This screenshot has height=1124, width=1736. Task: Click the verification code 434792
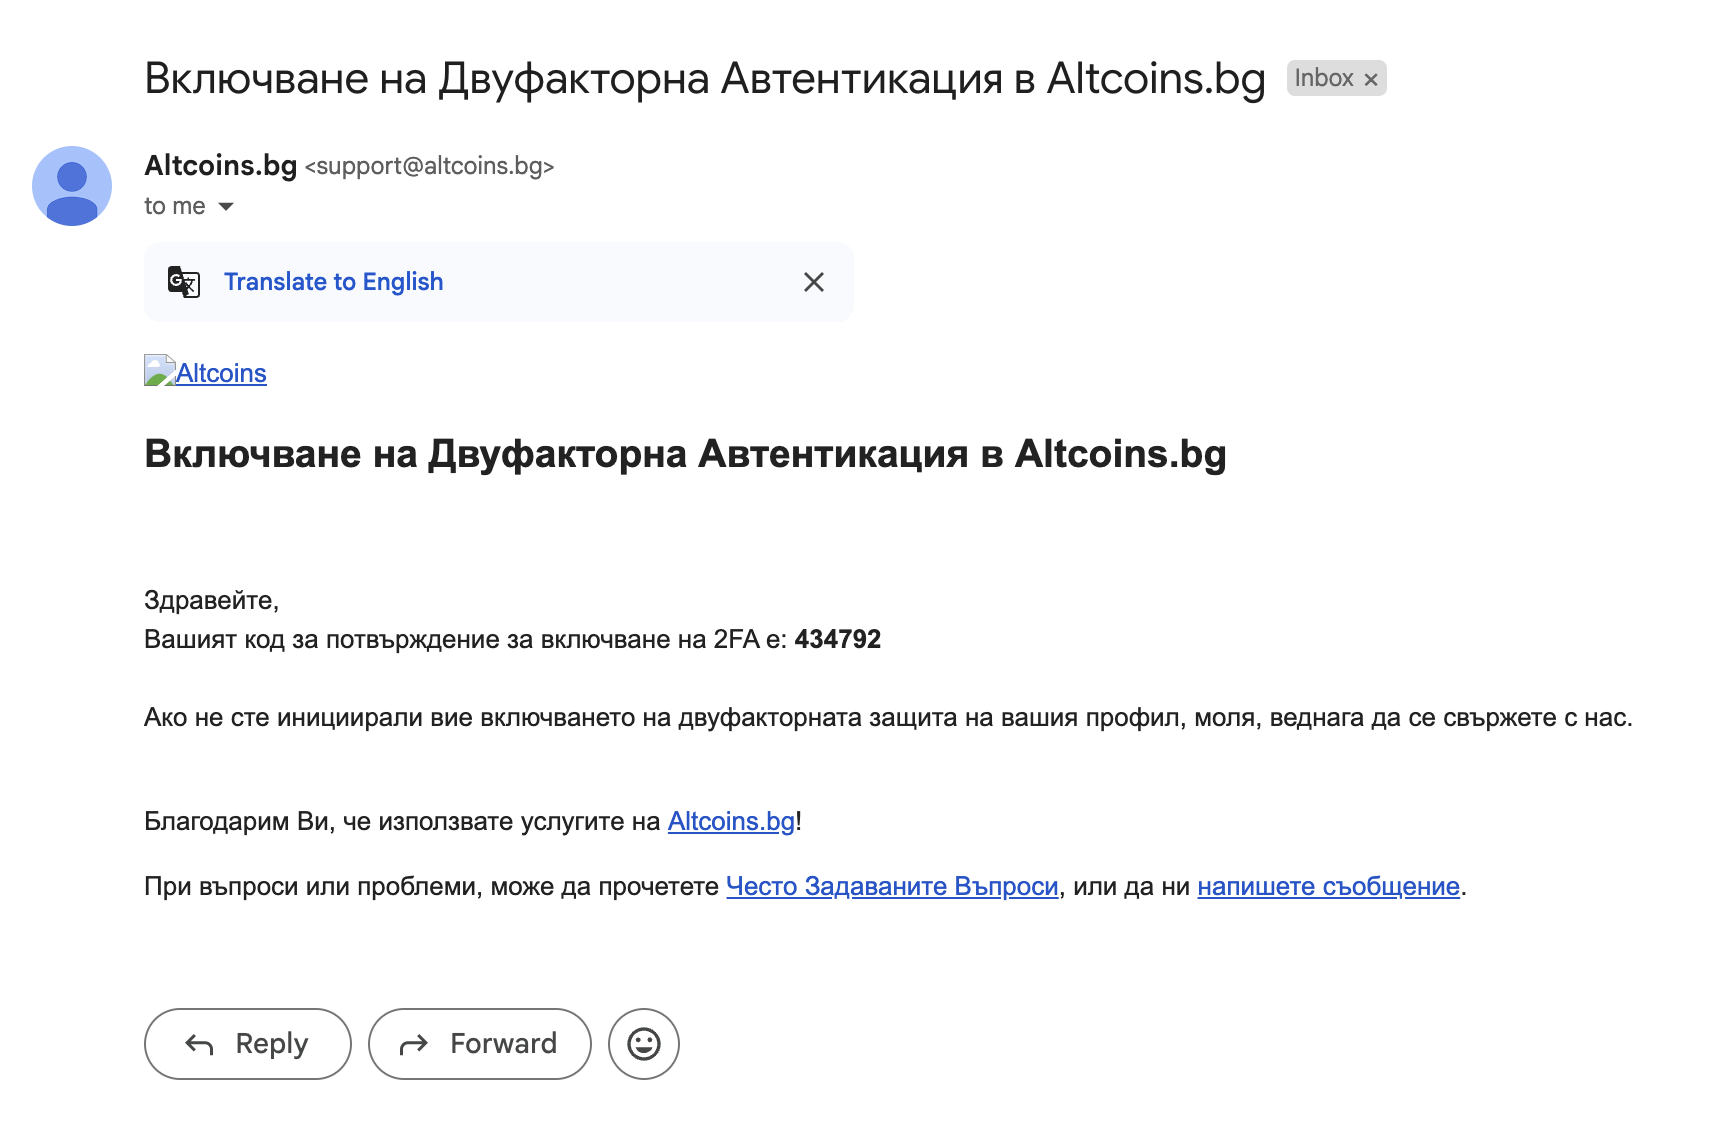838,639
